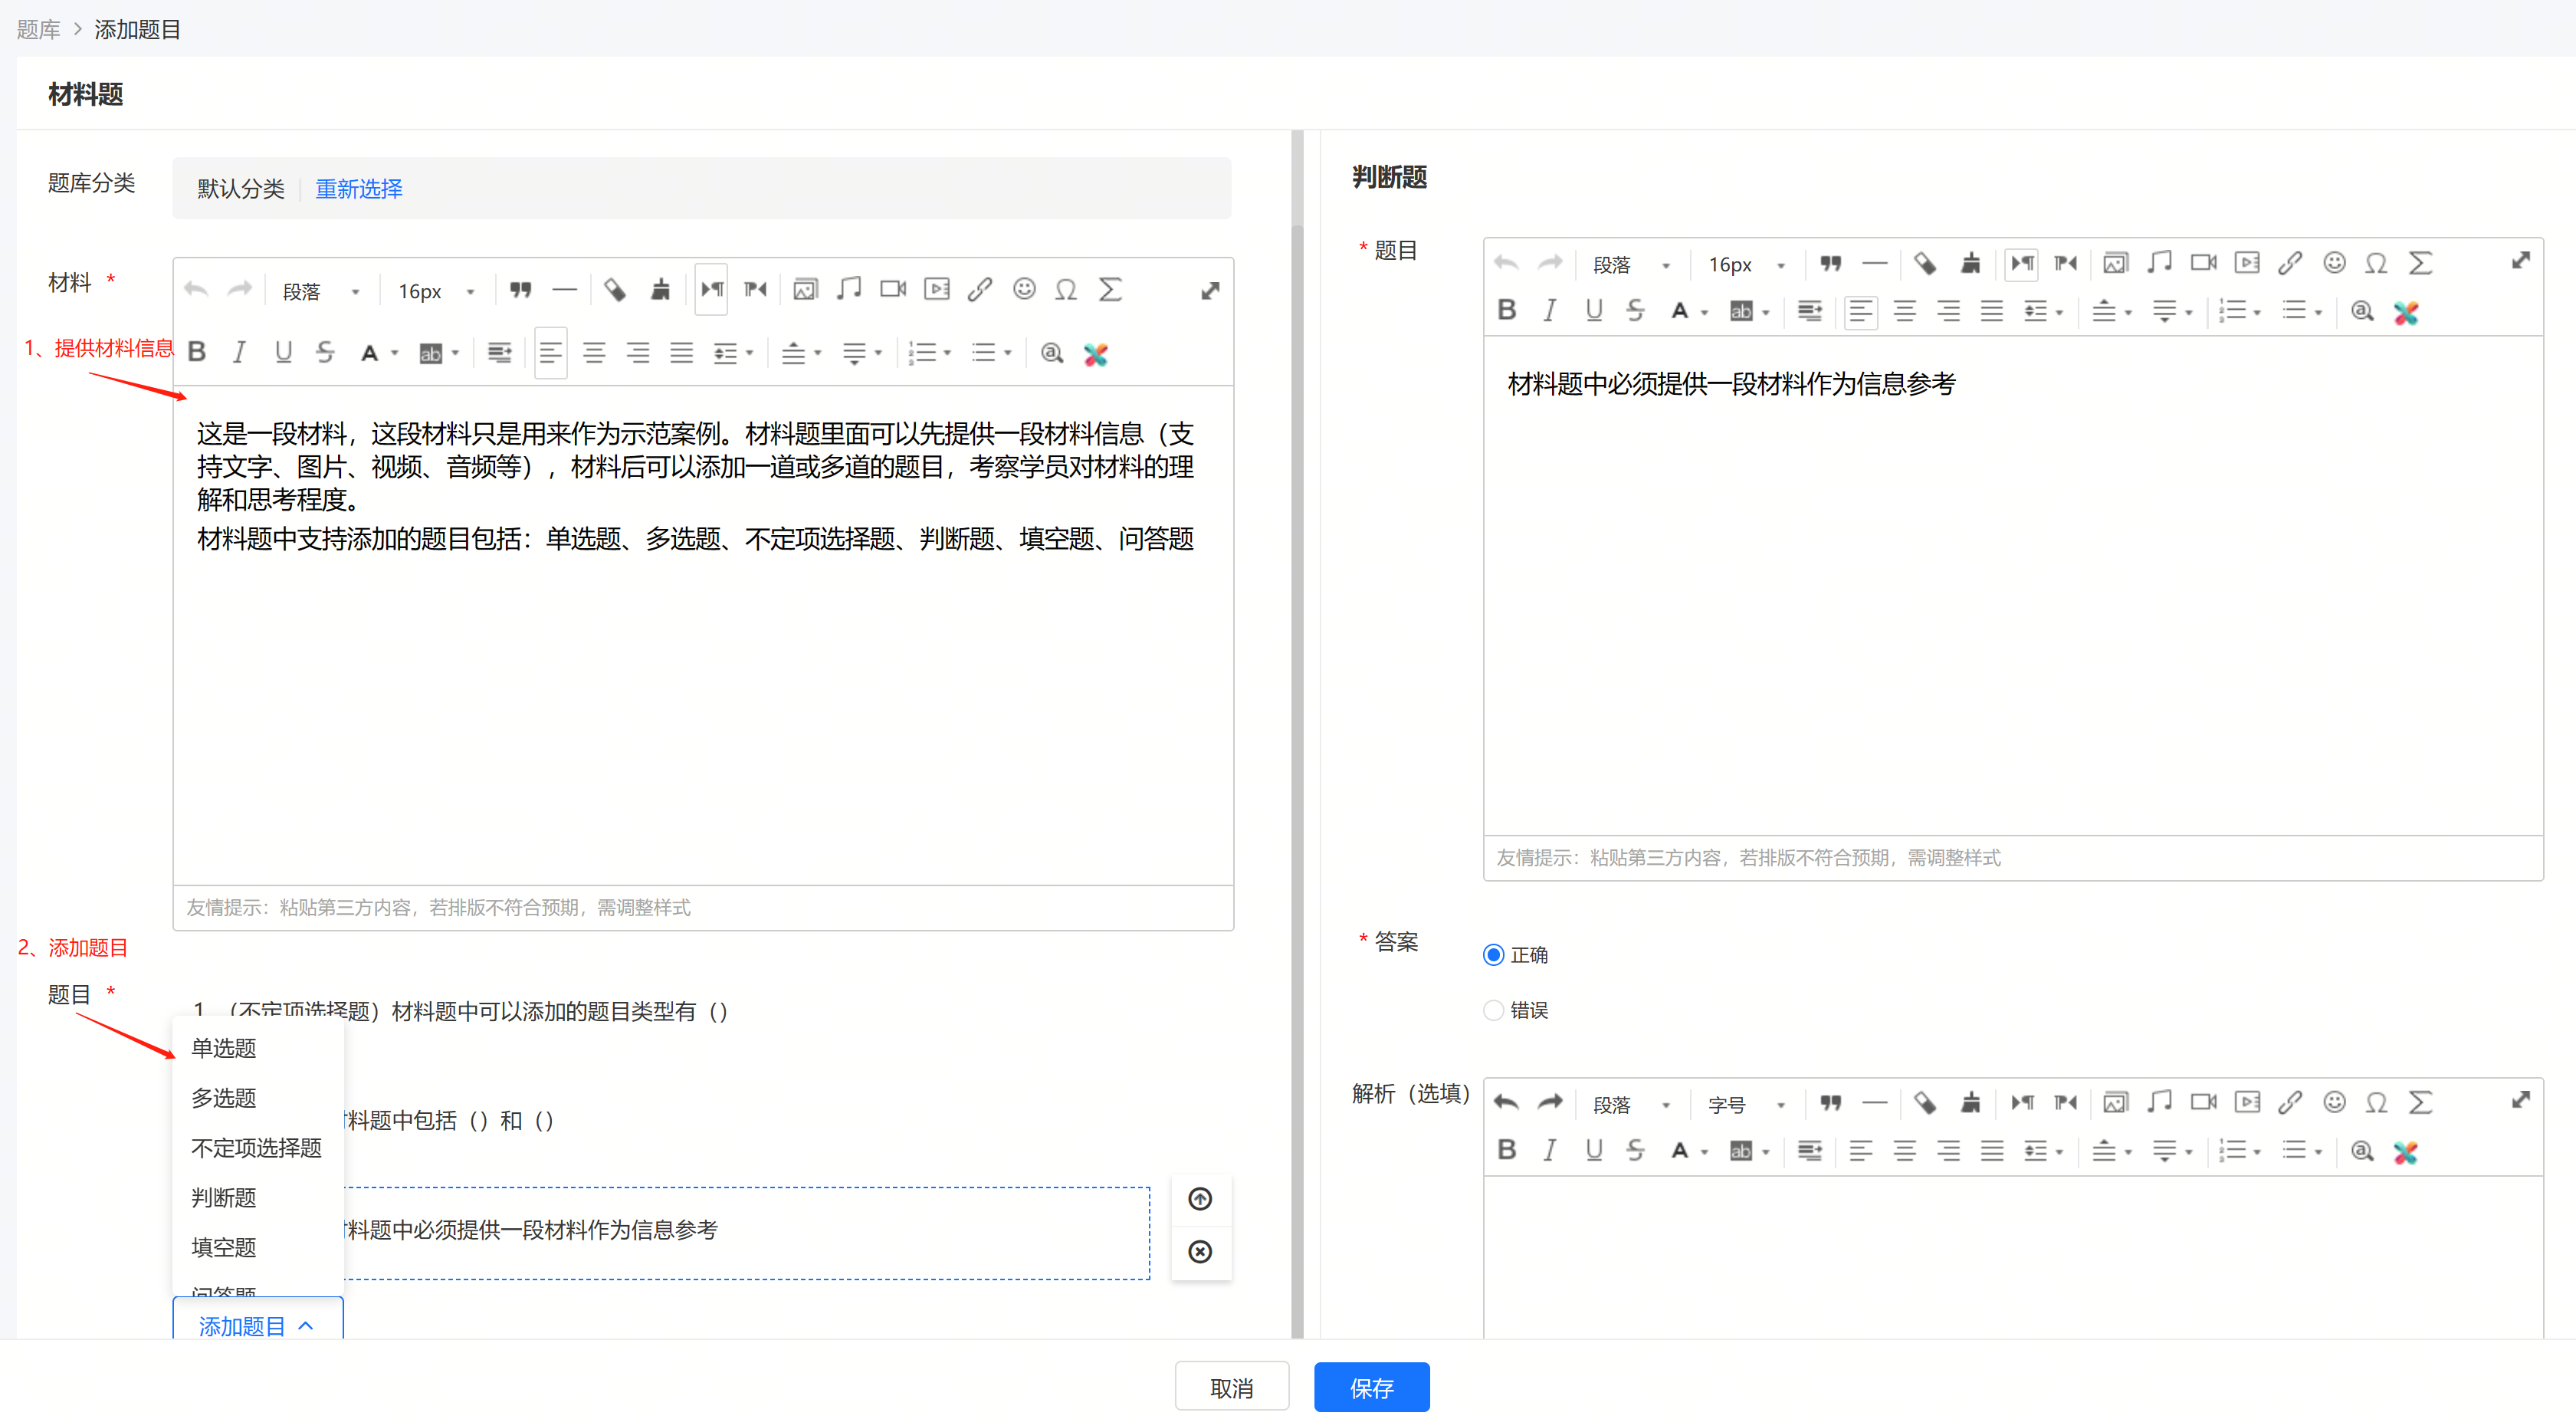Insert audio in the 材料 editor
Screen dimensions: 2576x1419
point(849,290)
